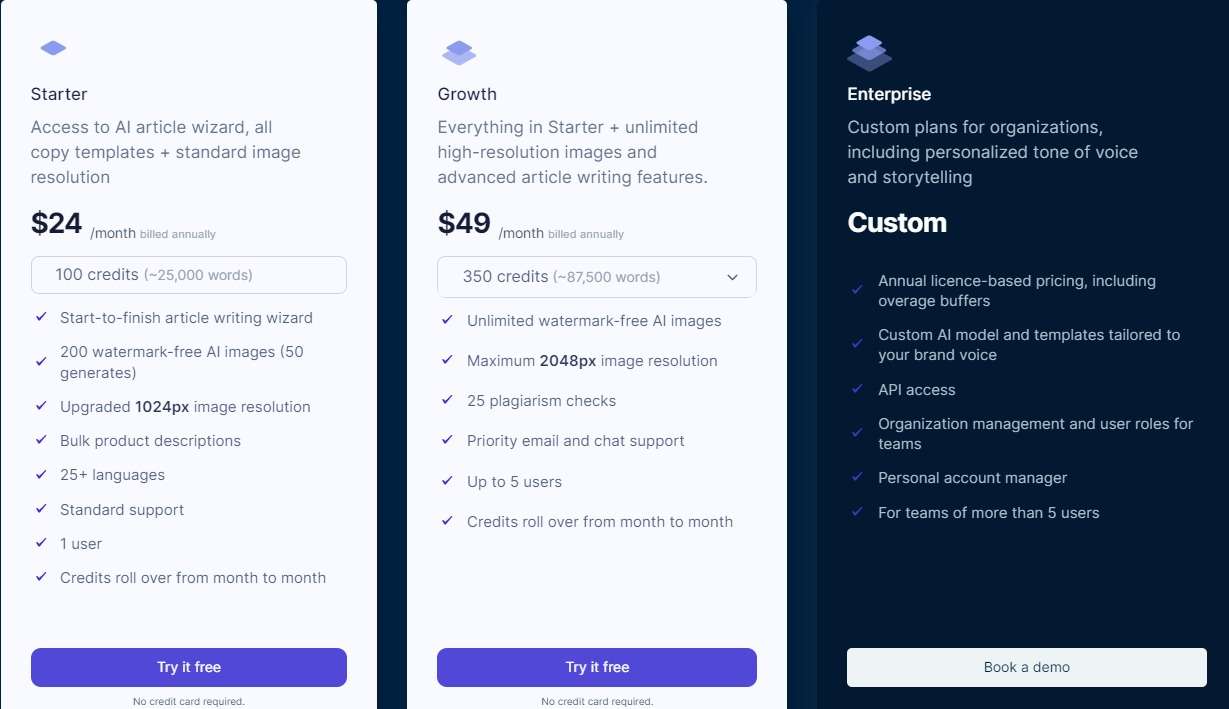
Task: Click the Enterprise plan heading
Action: pos(889,94)
